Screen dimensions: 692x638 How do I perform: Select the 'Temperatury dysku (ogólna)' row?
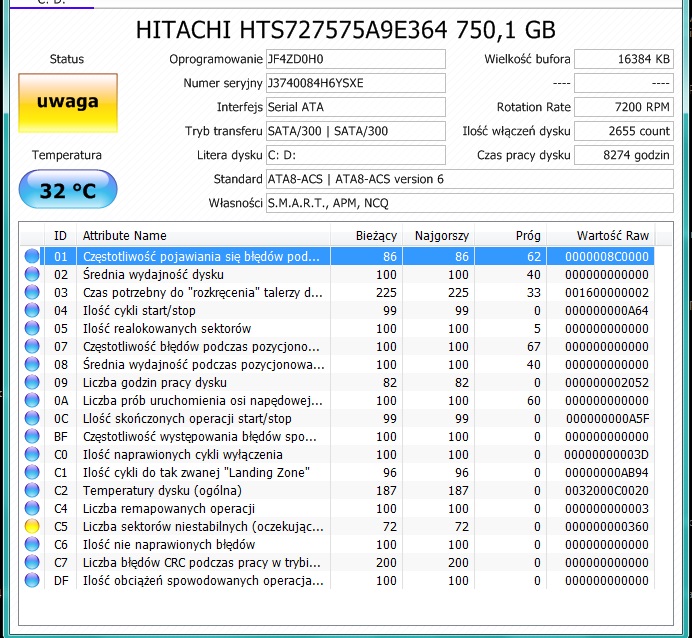pos(338,491)
